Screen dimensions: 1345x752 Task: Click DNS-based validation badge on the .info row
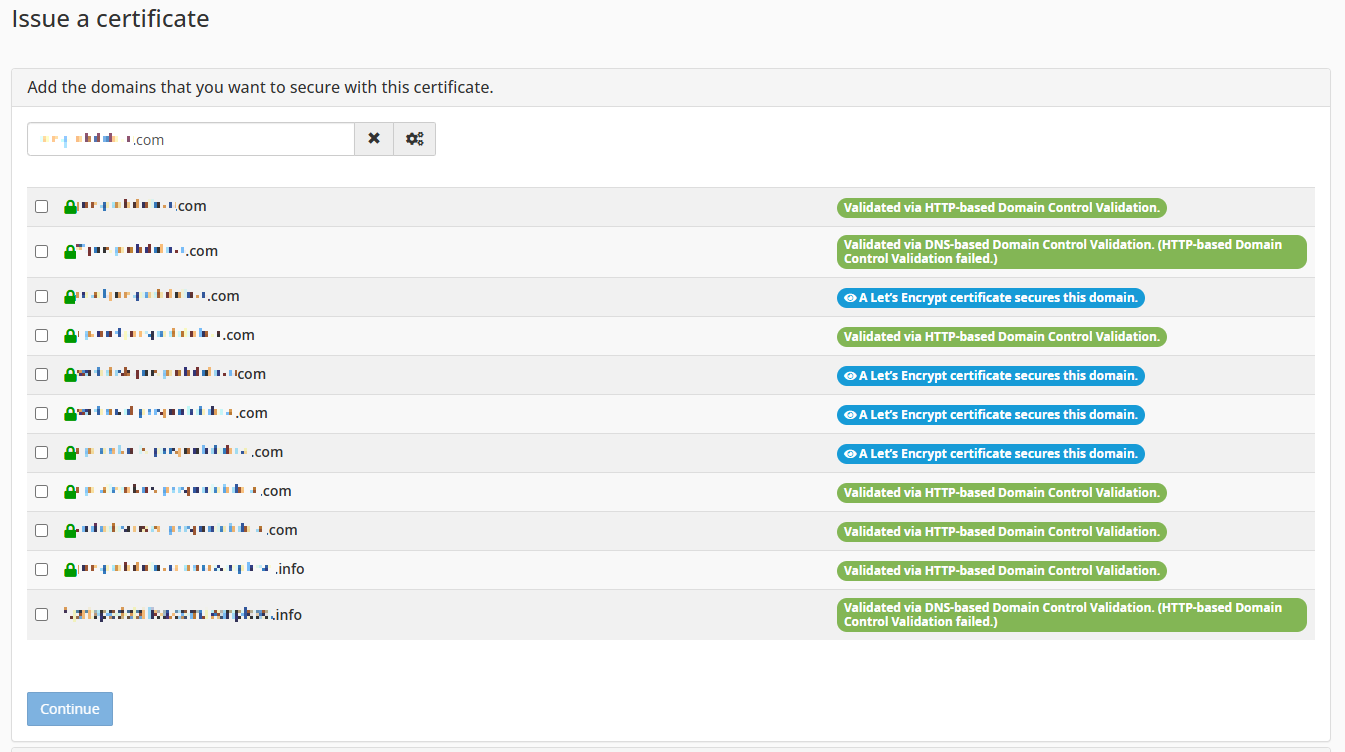click(1072, 615)
